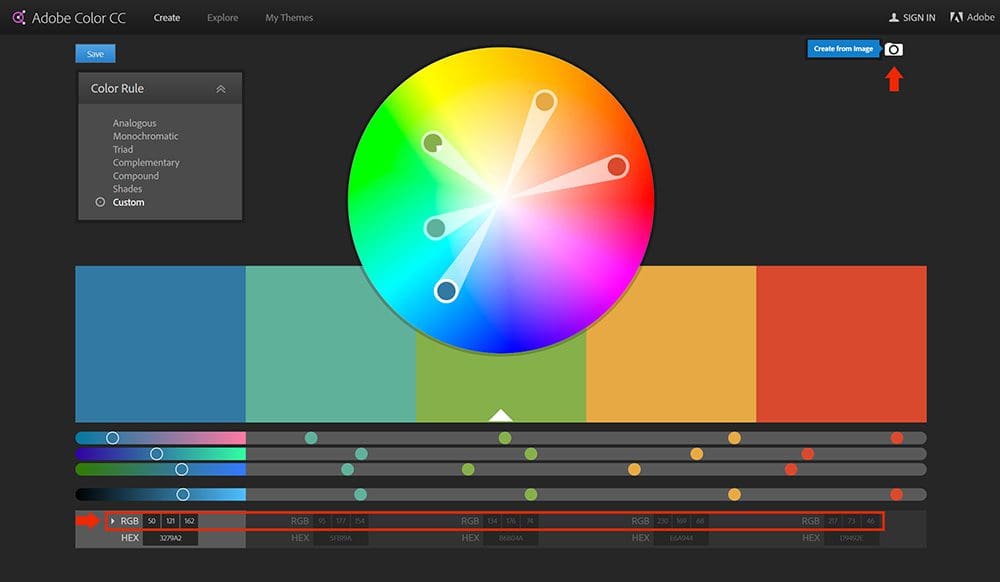Click the RGB field showing 134
1000x582 pixels.
[492, 521]
